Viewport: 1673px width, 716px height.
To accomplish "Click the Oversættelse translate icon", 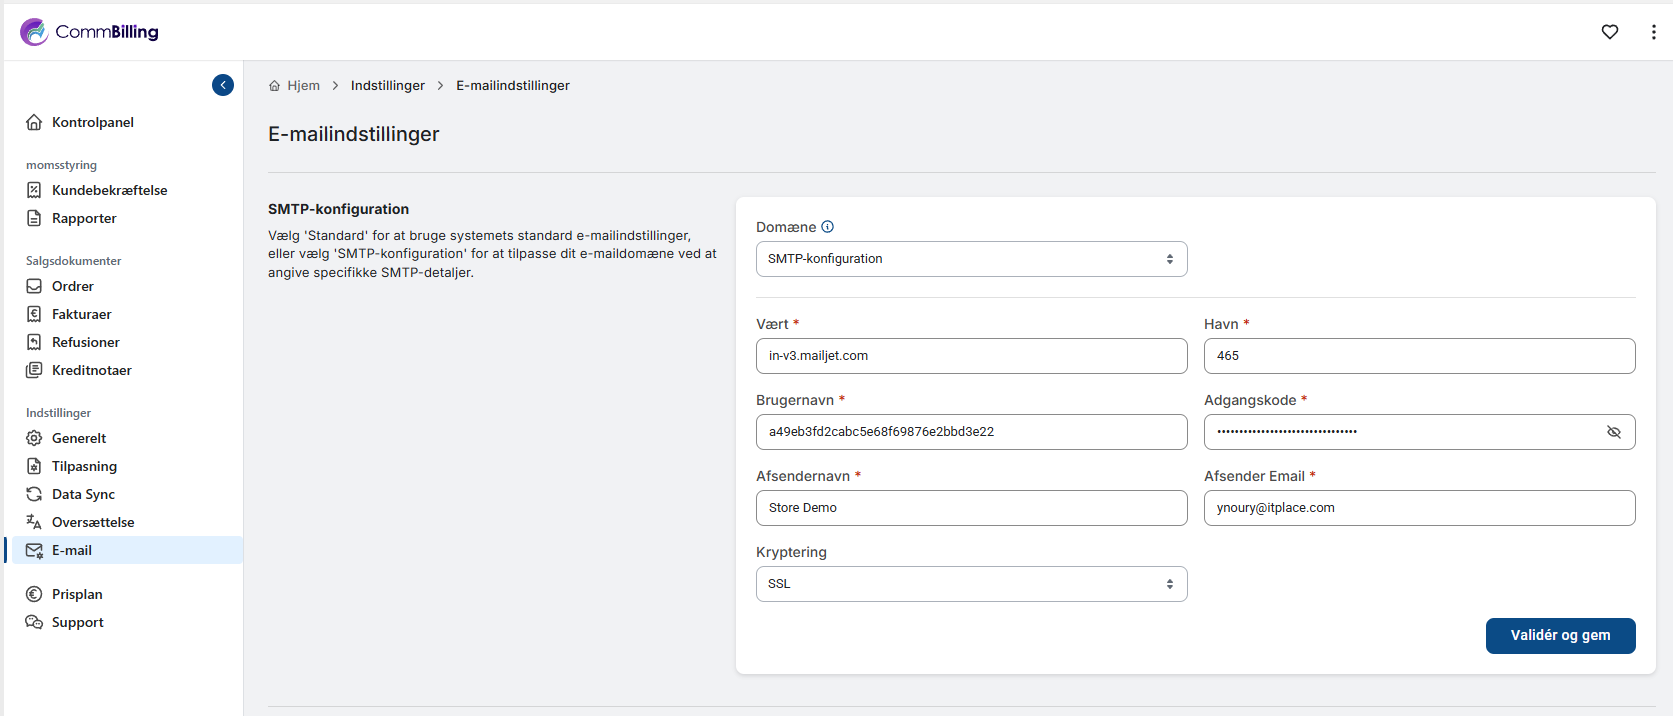I will point(34,522).
